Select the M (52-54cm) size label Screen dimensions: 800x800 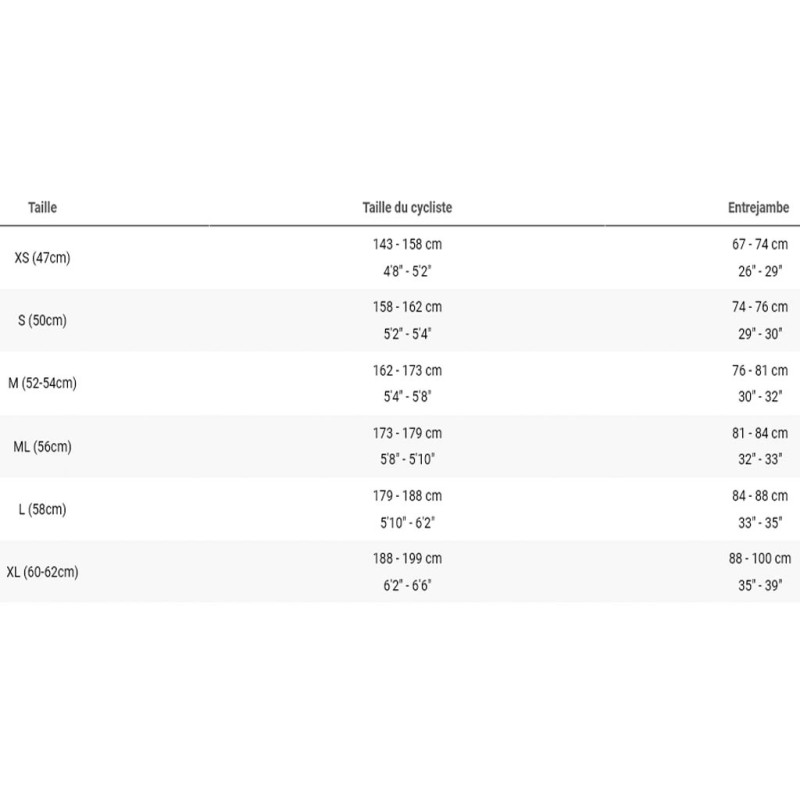(x=42, y=383)
